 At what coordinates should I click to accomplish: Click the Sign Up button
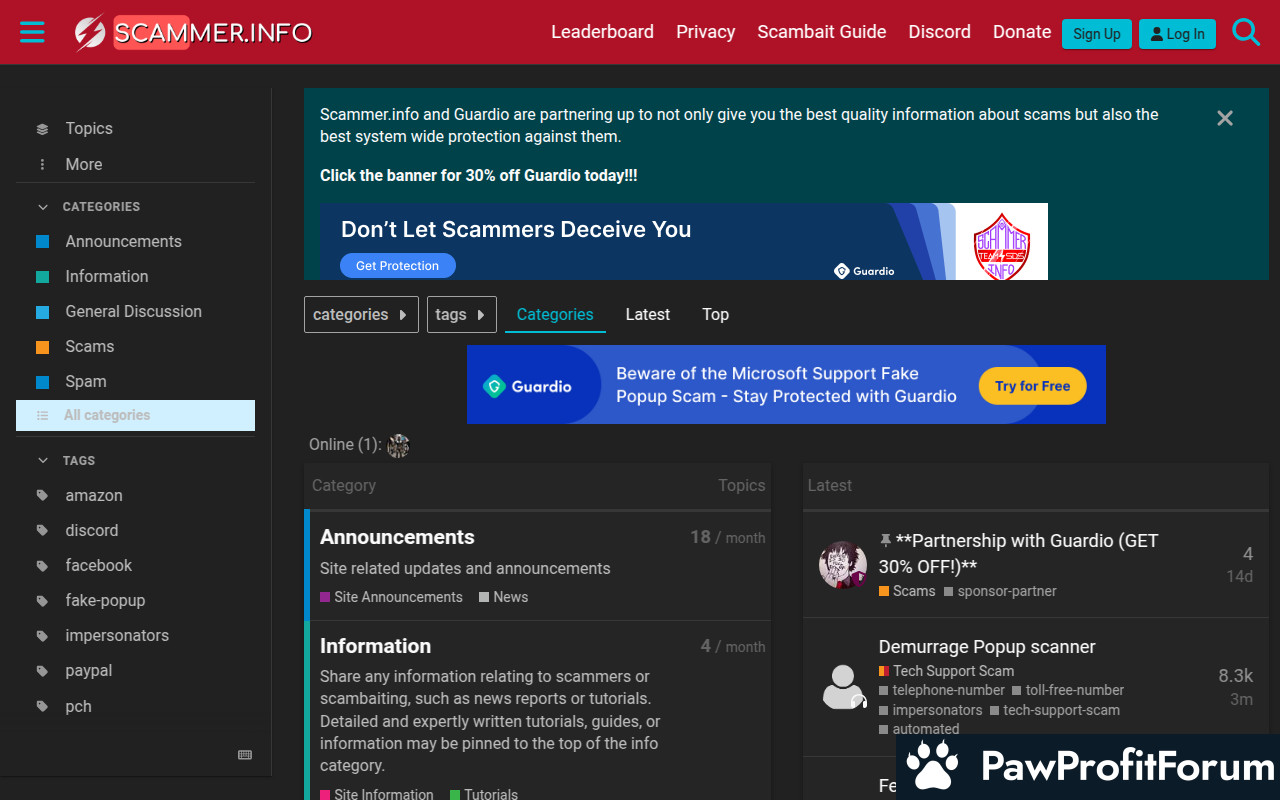[x=1097, y=34]
